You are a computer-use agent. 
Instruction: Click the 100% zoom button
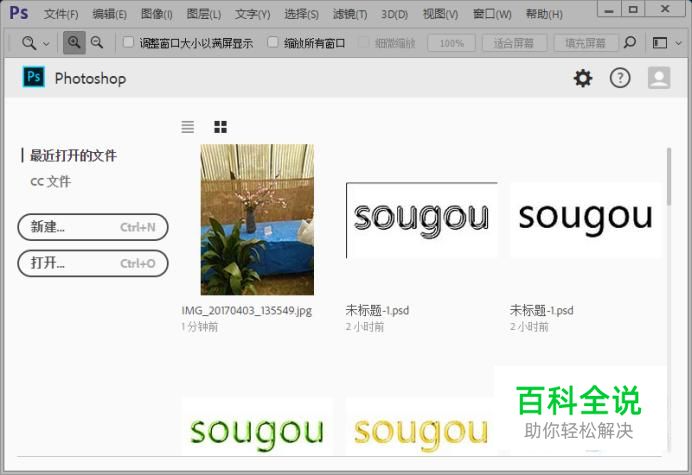pyautogui.click(x=451, y=43)
